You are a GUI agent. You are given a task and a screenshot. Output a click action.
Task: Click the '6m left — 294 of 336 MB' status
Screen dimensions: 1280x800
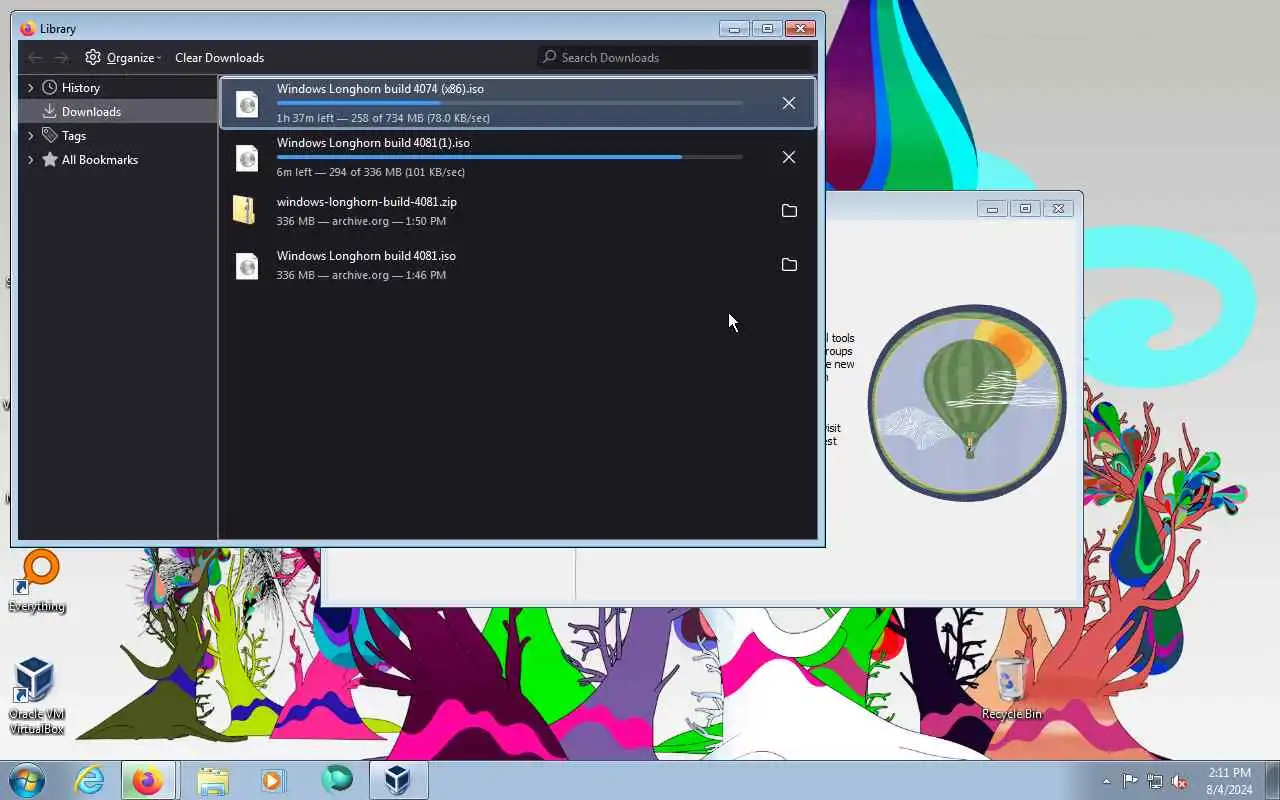point(371,172)
